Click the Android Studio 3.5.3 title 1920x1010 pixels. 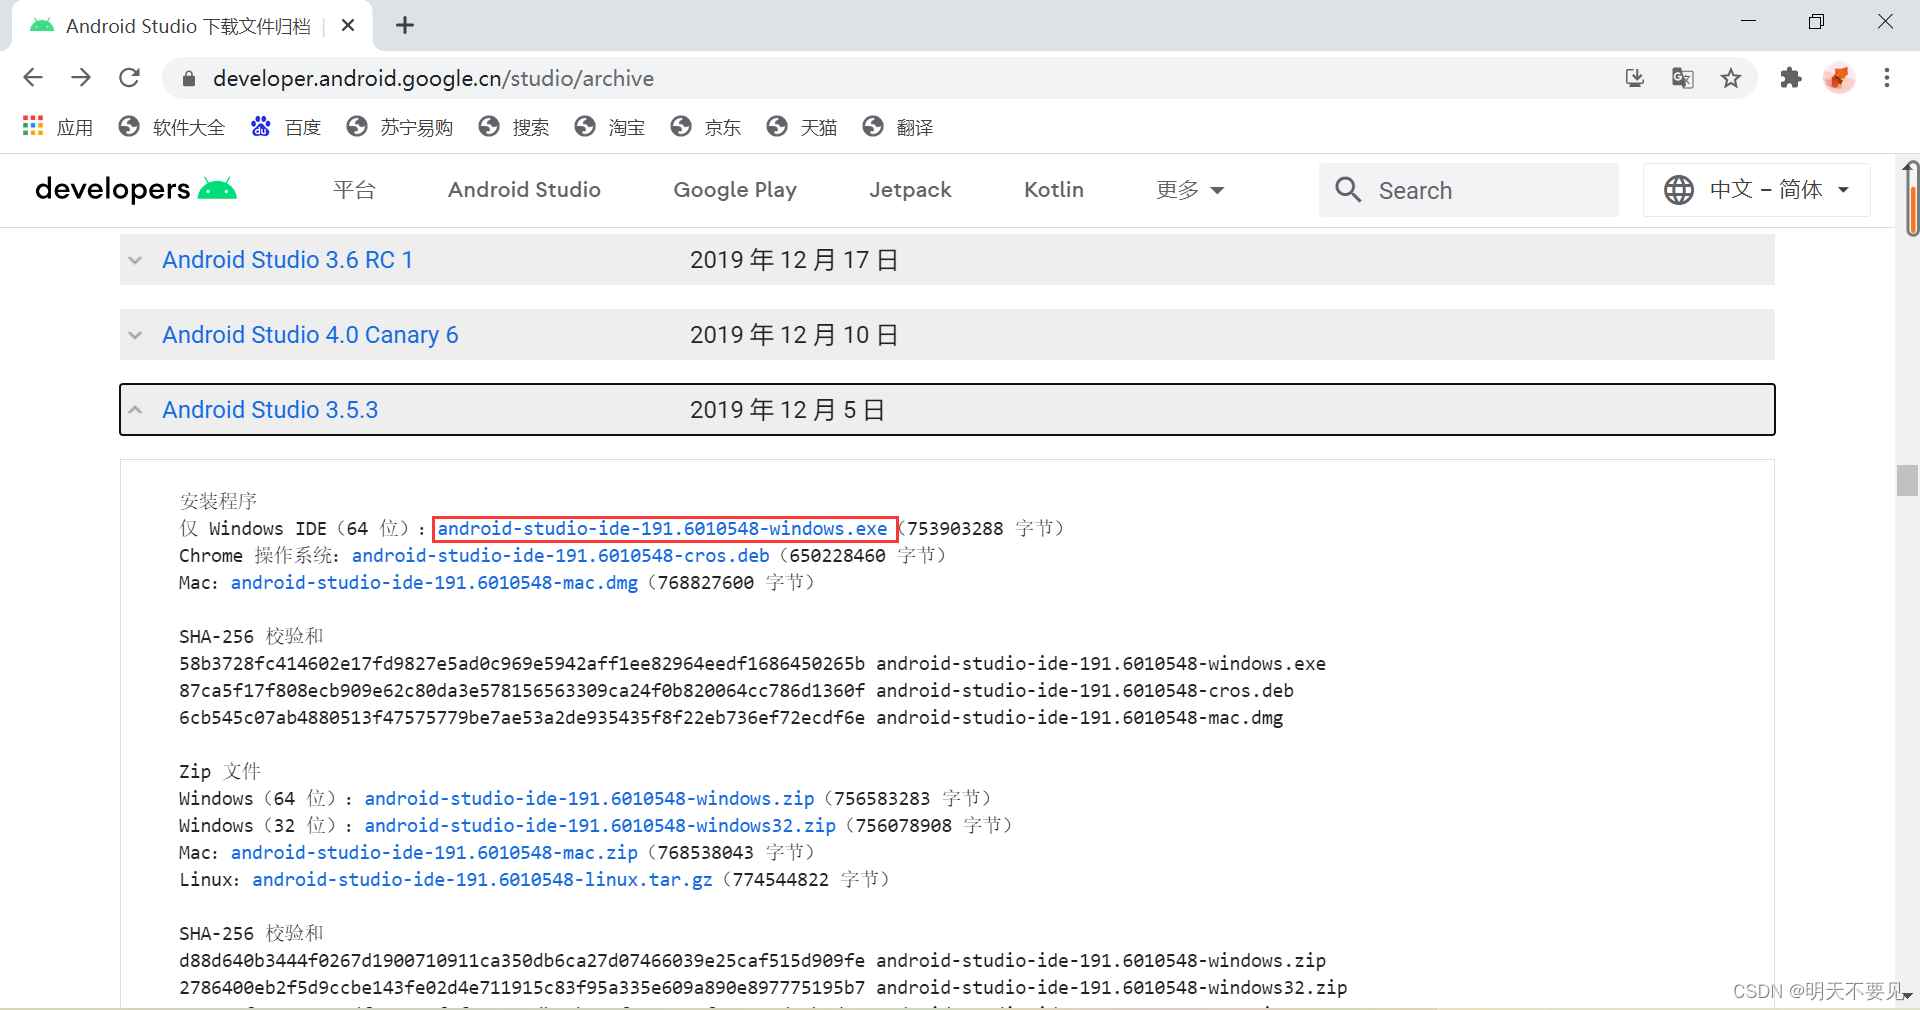pyautogui.click(x=270, y=410)
